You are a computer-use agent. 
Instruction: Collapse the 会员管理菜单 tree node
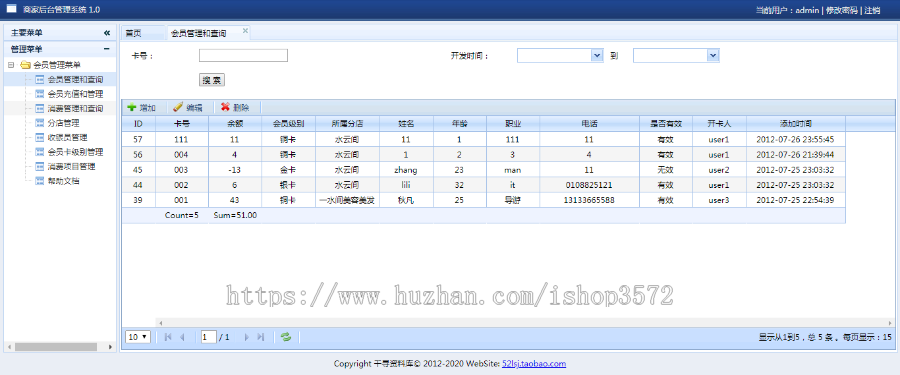click(x=11, y=65)
